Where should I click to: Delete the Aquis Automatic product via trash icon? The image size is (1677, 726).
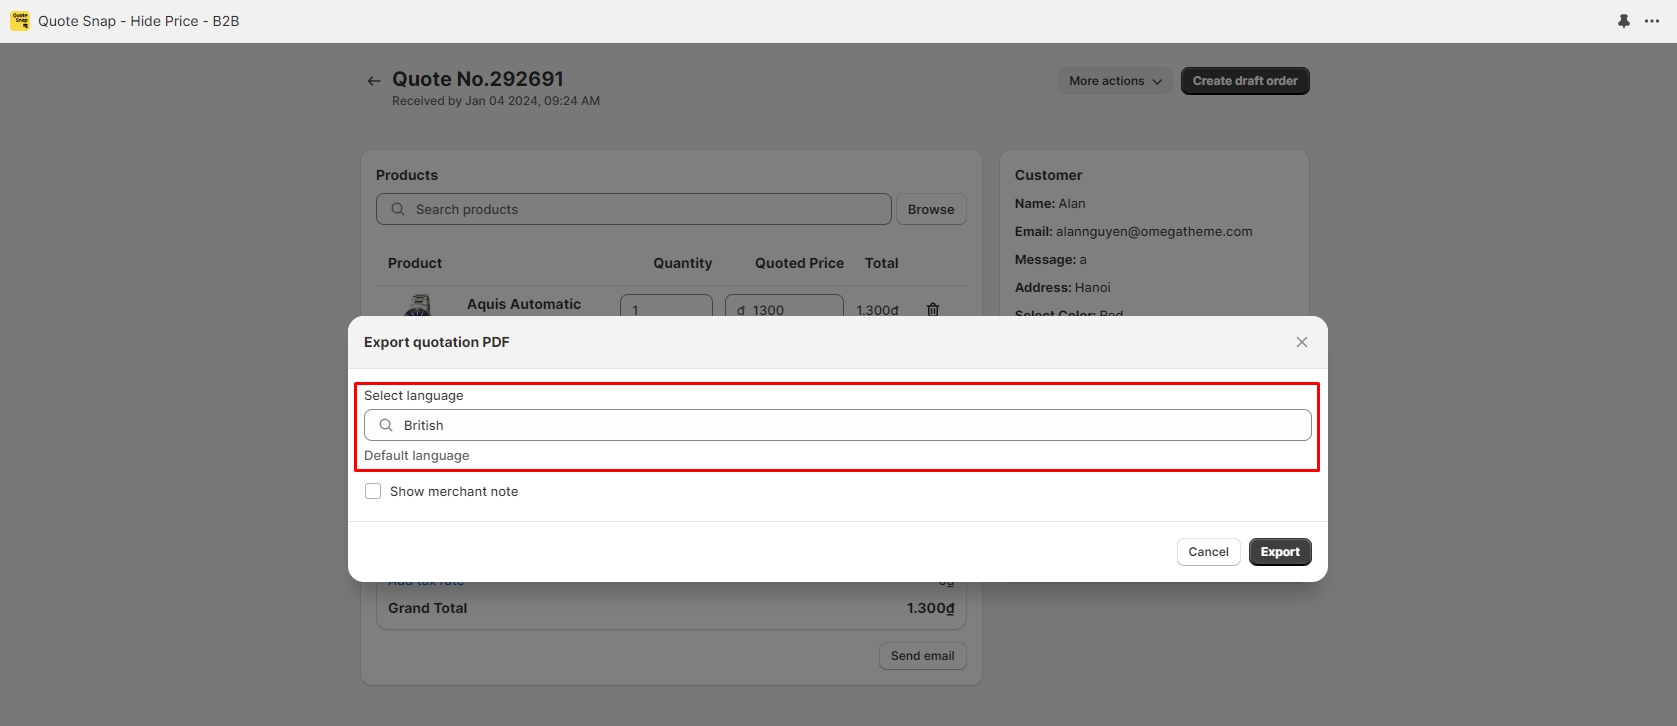(x=932, y=309)
